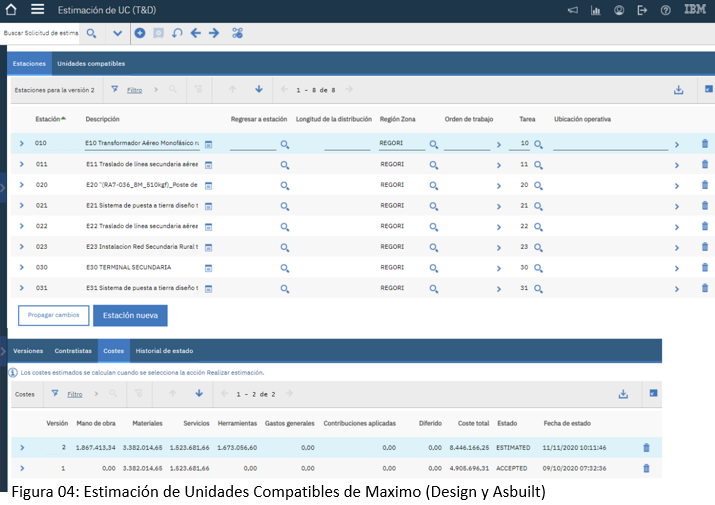The height and width of the screenshot is (505, 715).
Task: Expand station row 030
Action: coord(21,267)
